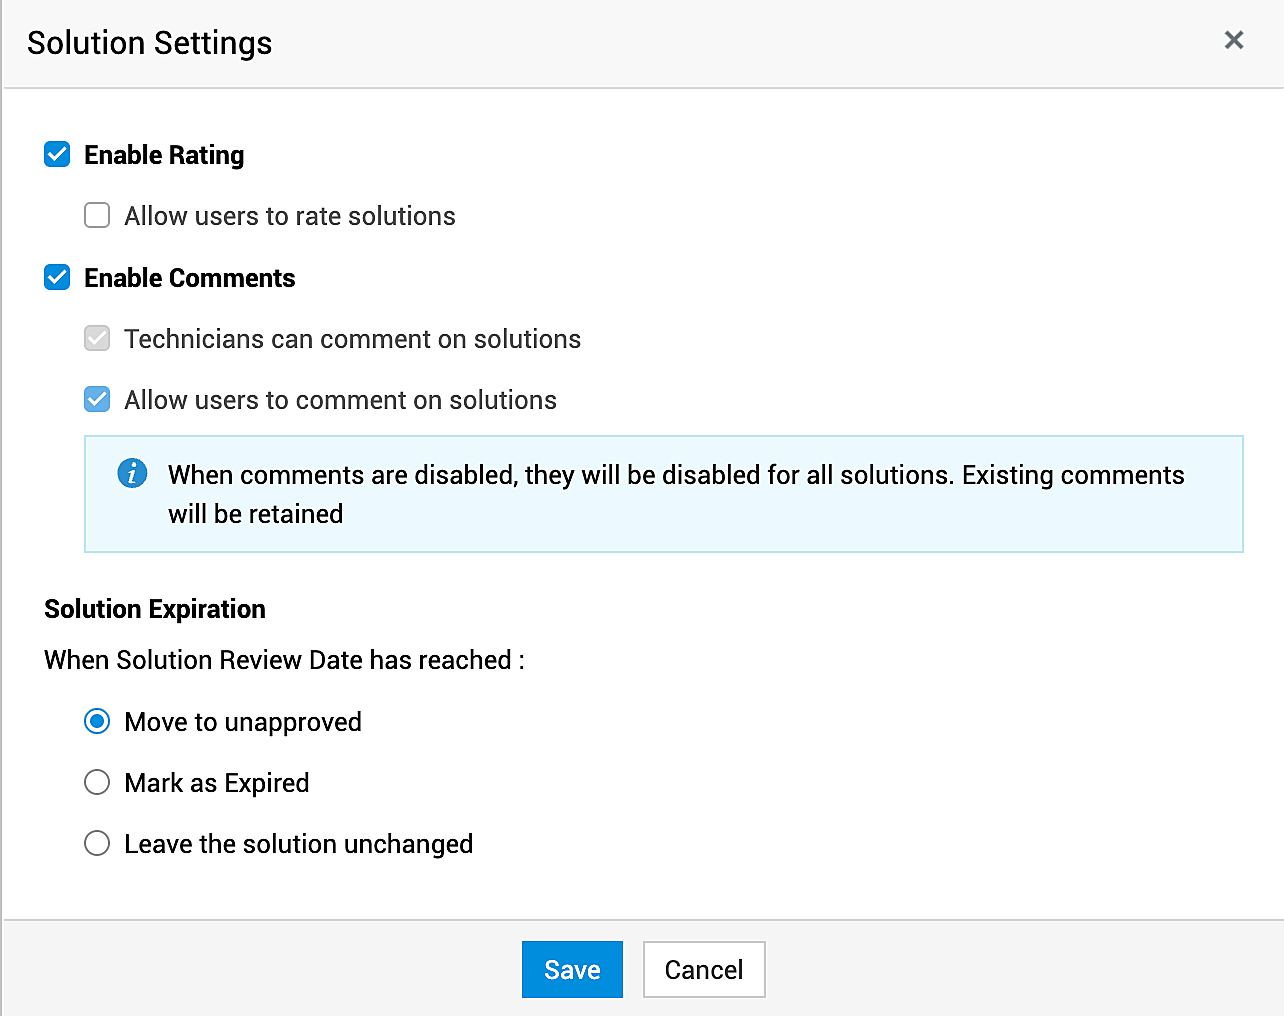Screen dimensions: 1284x1016
Task: Close the Solution Settings dialog
Action: [x=1234, y=40]
